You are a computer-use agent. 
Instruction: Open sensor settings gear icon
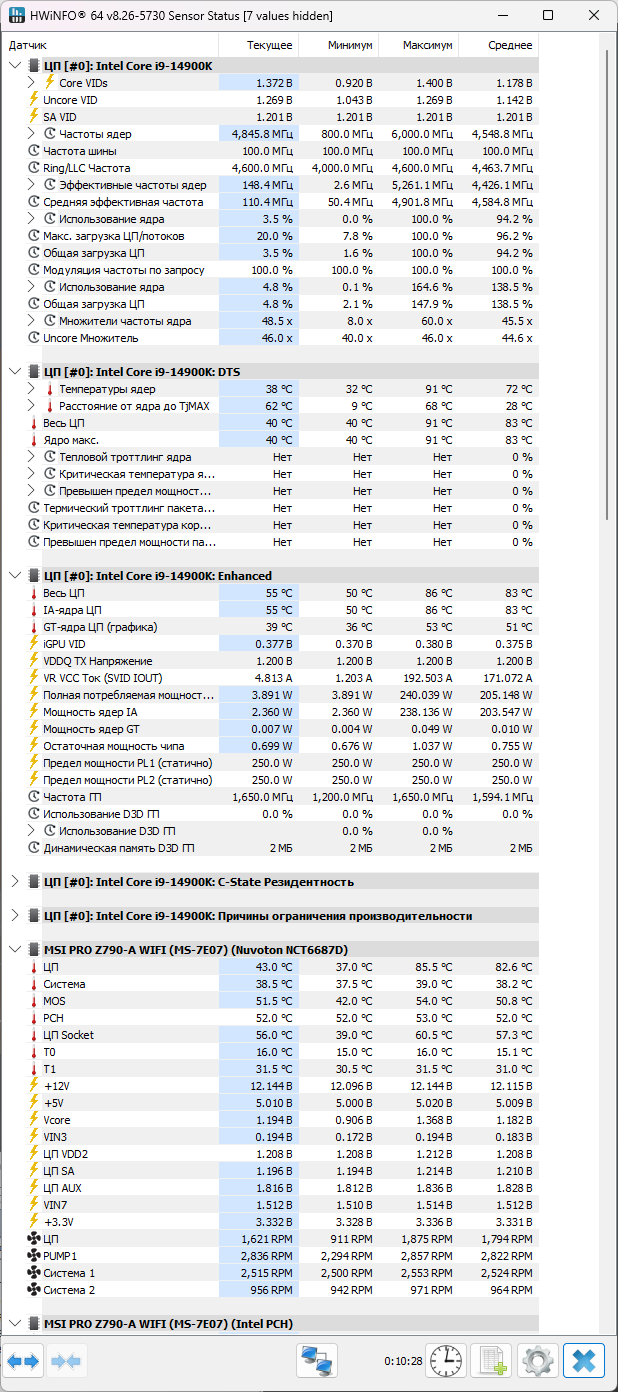(x=537, y=1361)
